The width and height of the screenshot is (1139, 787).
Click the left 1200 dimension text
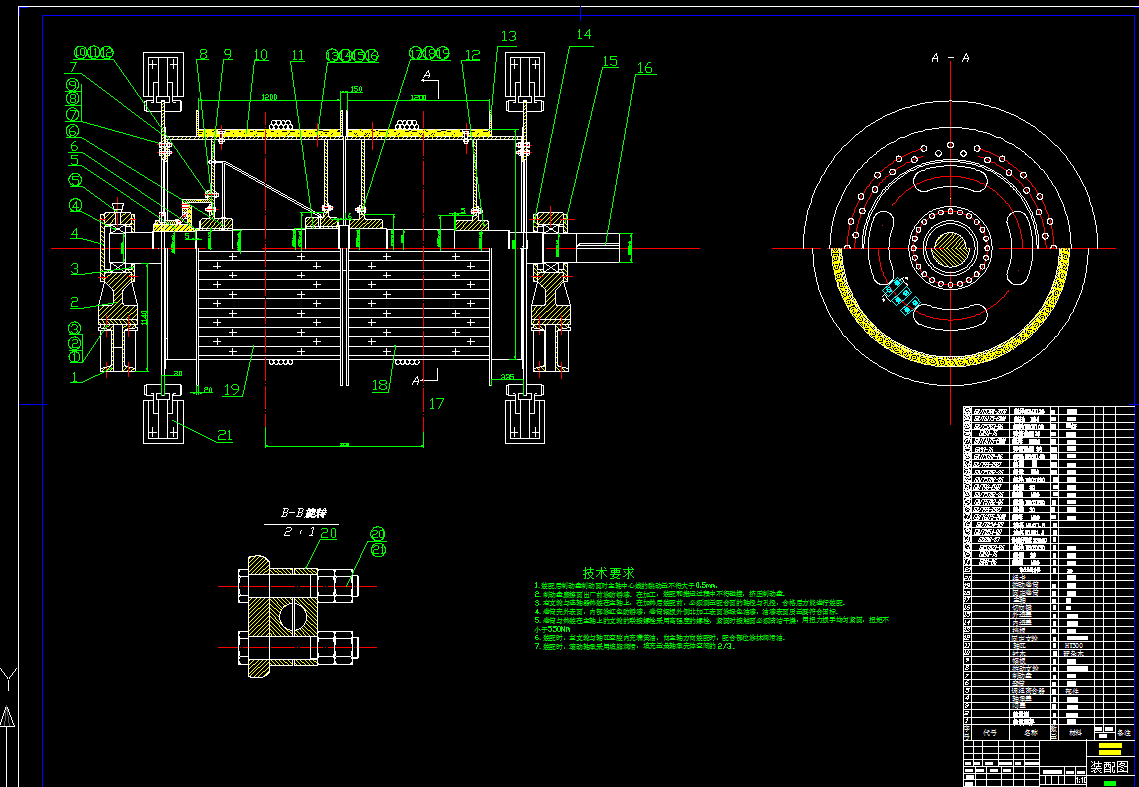click(x=270, y=97)
